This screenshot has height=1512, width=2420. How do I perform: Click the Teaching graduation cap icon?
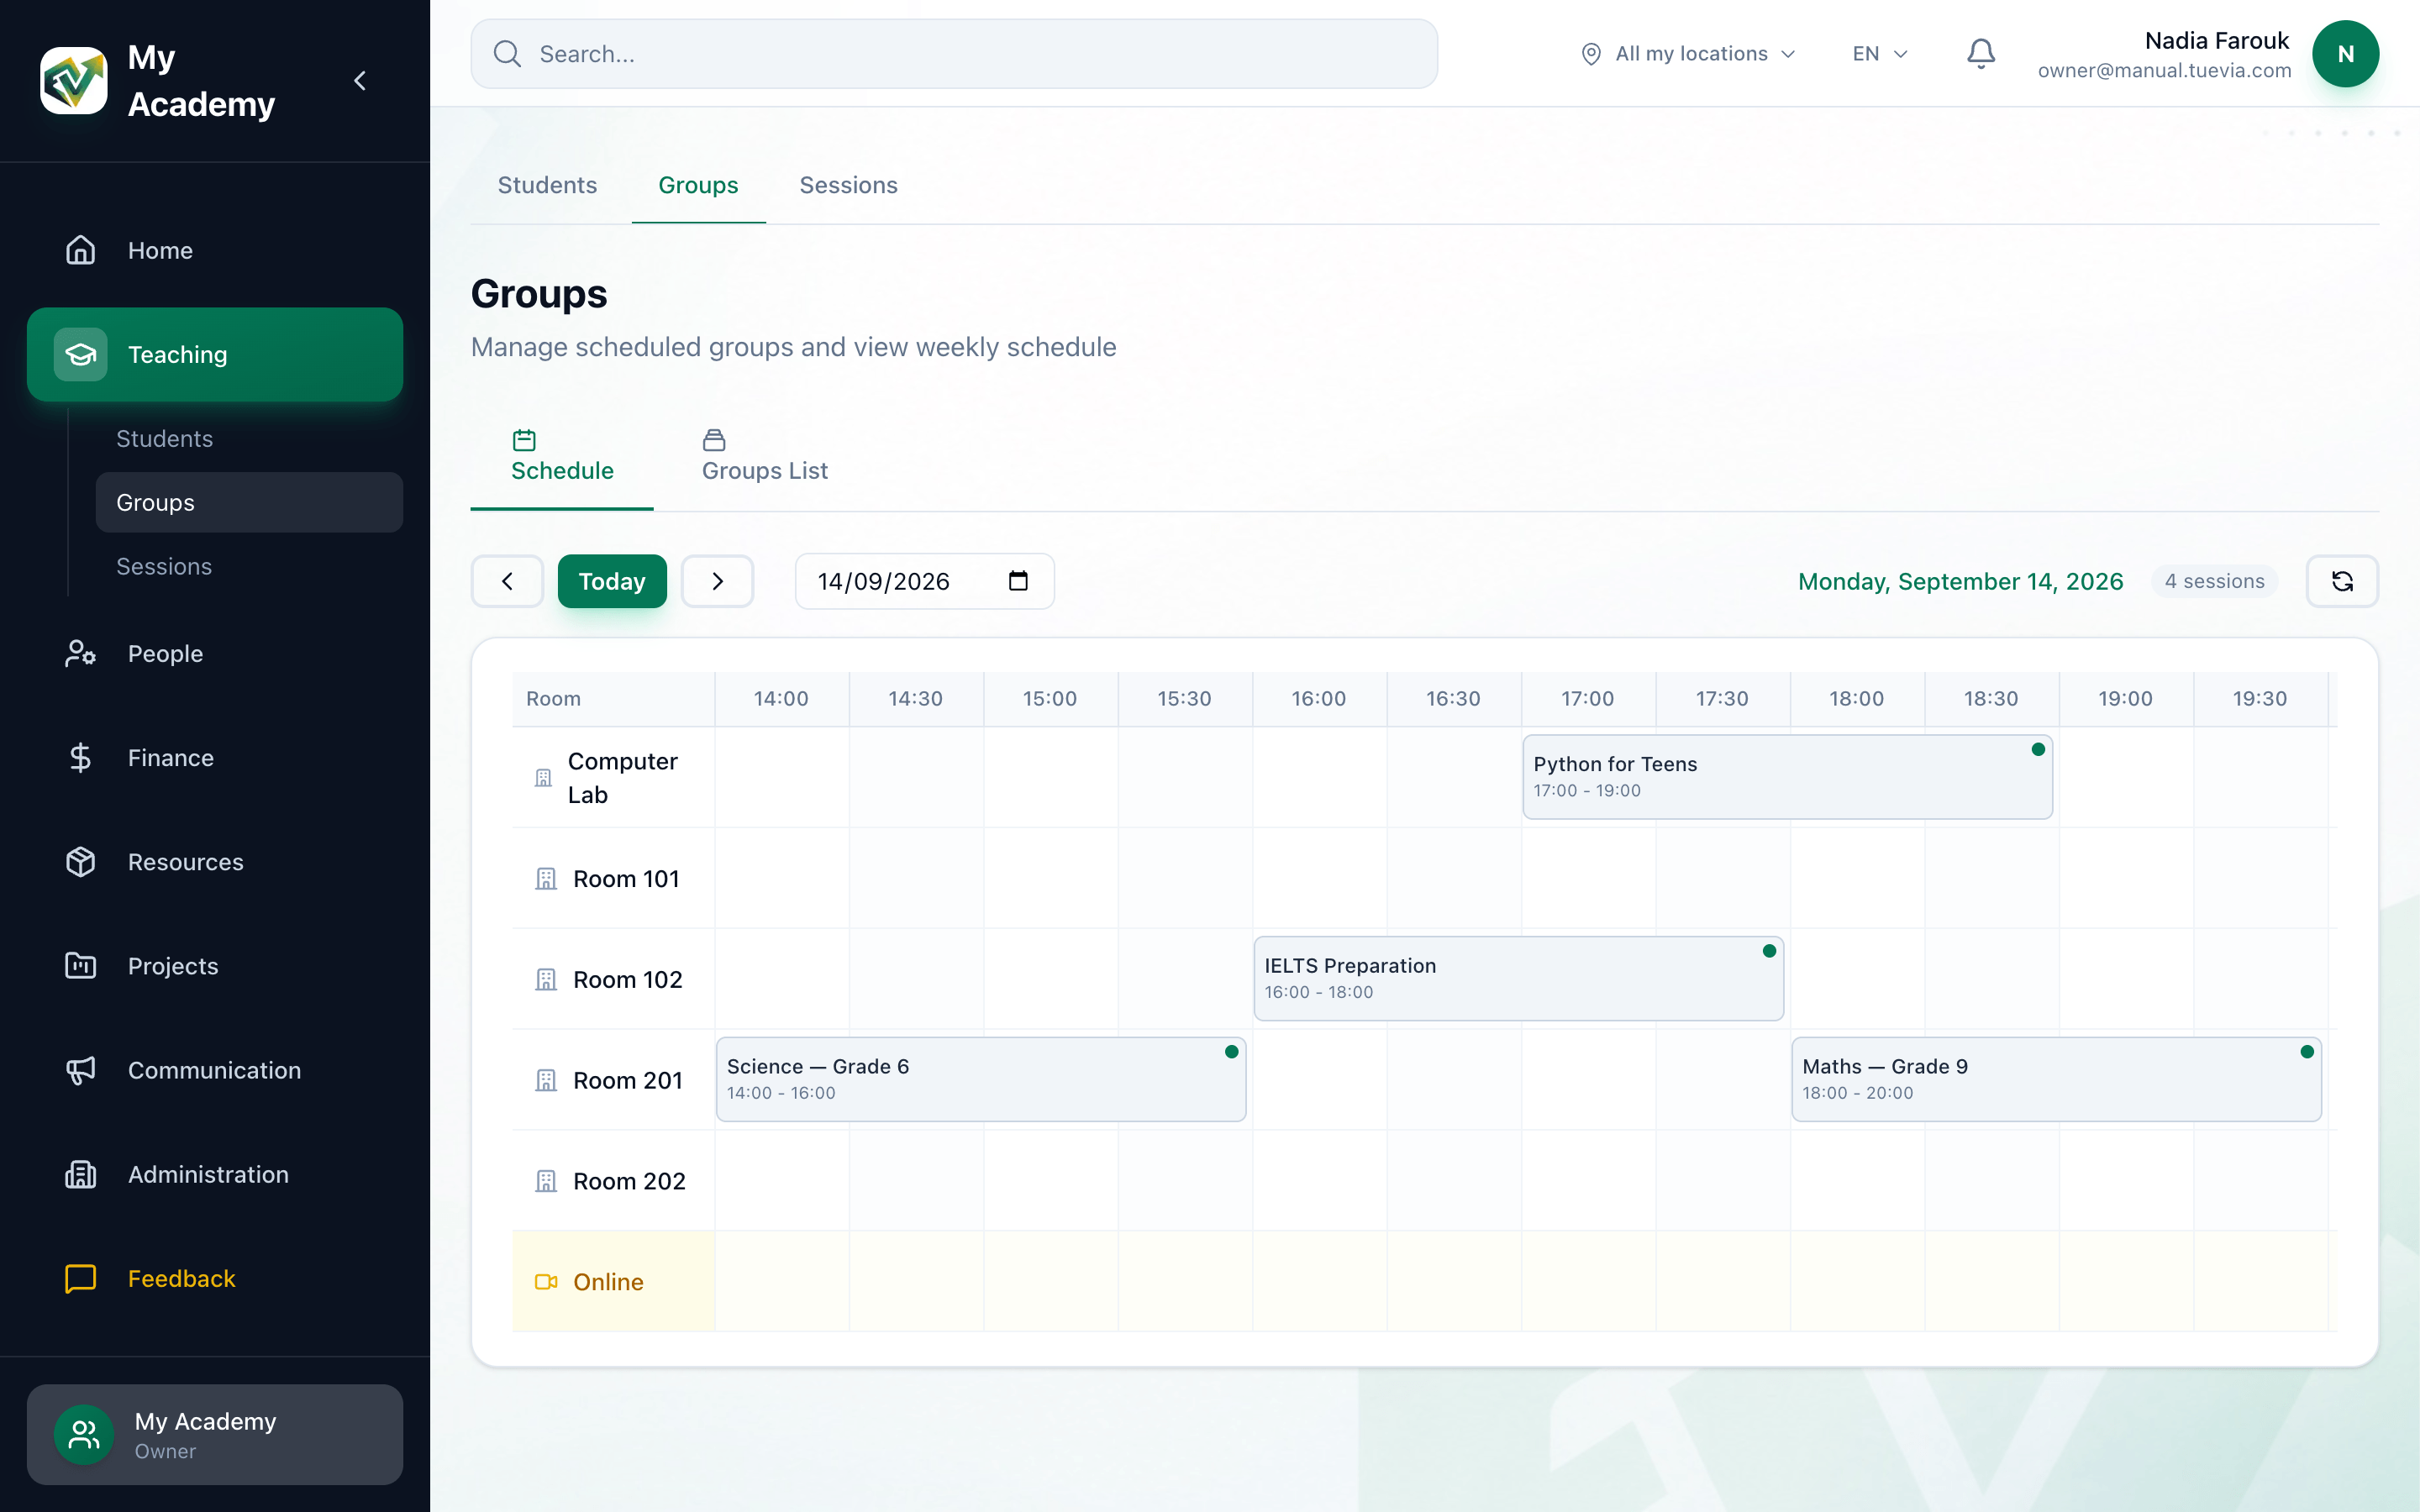80,354
